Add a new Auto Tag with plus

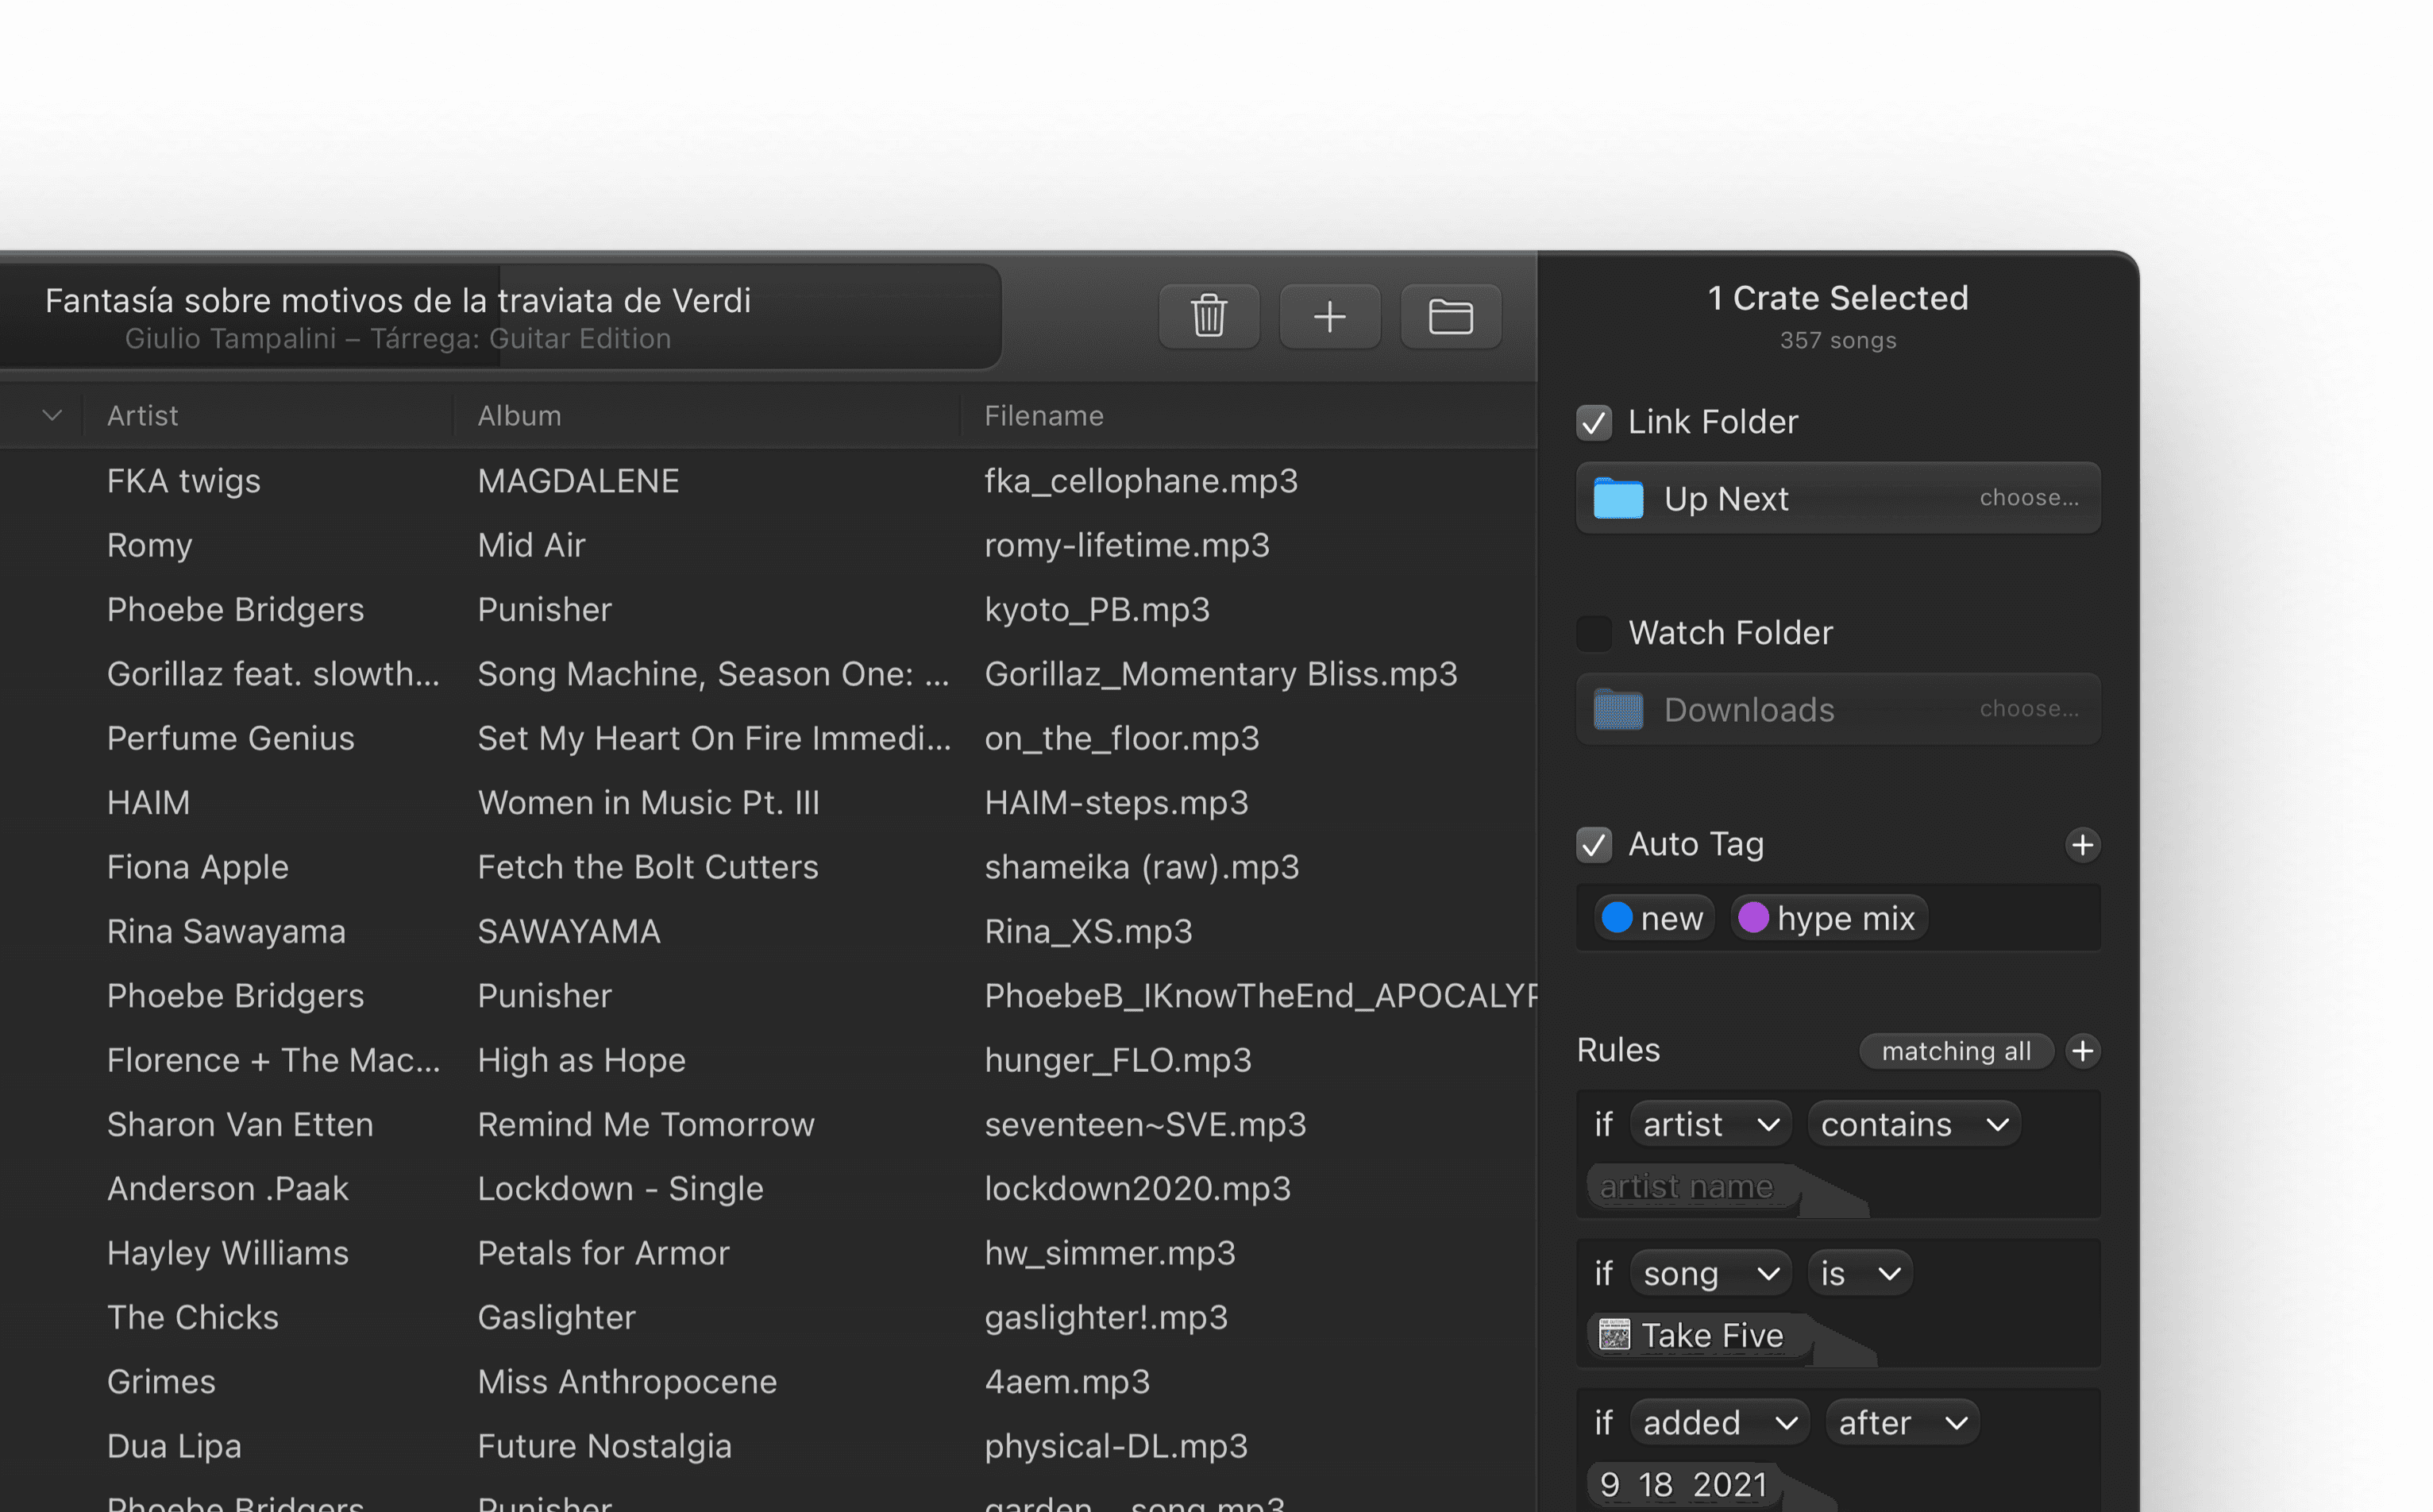2082,845
